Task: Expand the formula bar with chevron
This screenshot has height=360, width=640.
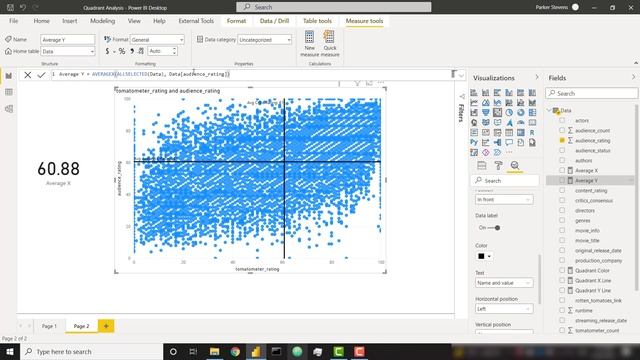Action: click(461, 75)
